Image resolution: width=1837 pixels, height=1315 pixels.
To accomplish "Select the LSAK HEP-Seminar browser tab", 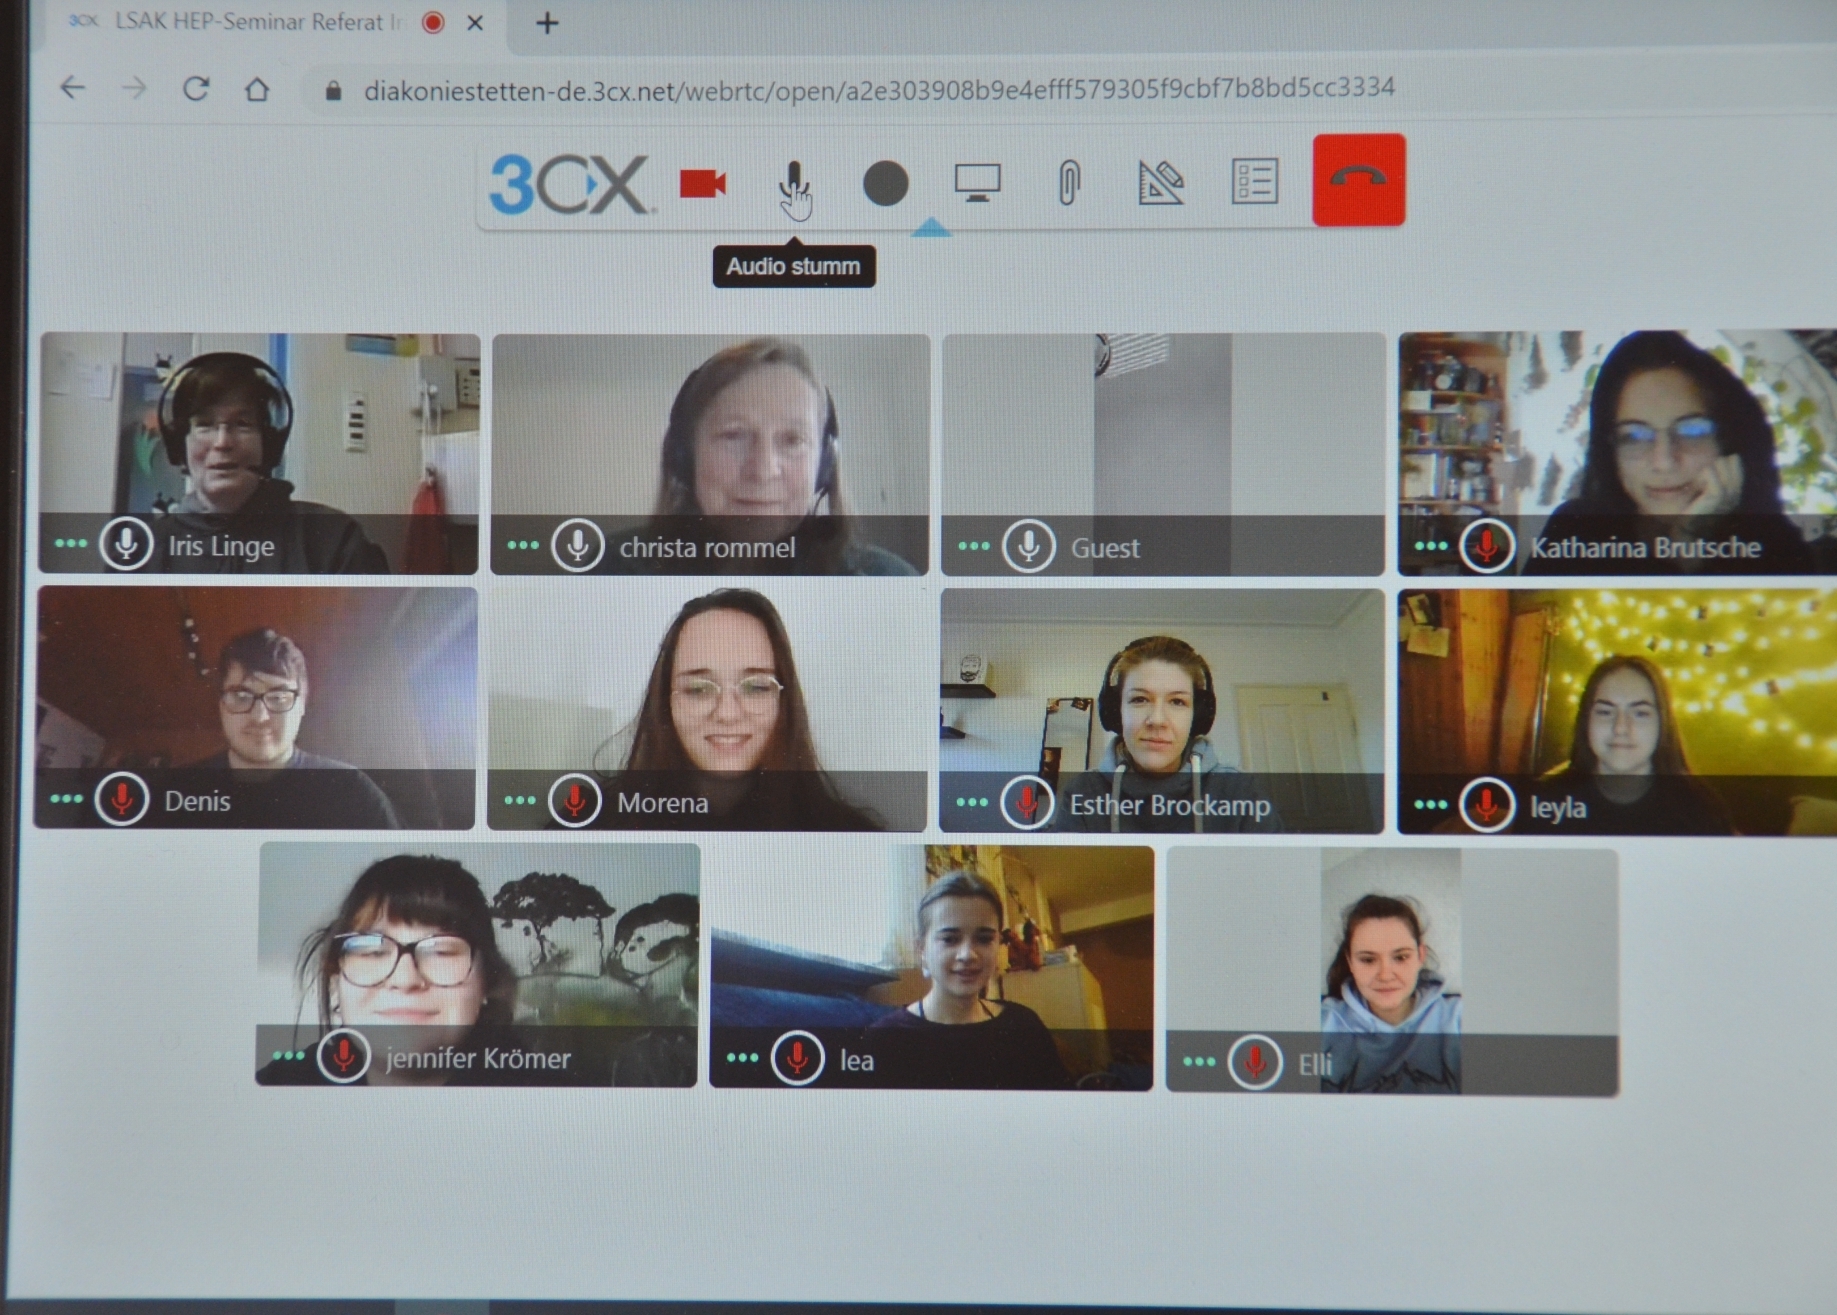I will (x=250, y=22).
